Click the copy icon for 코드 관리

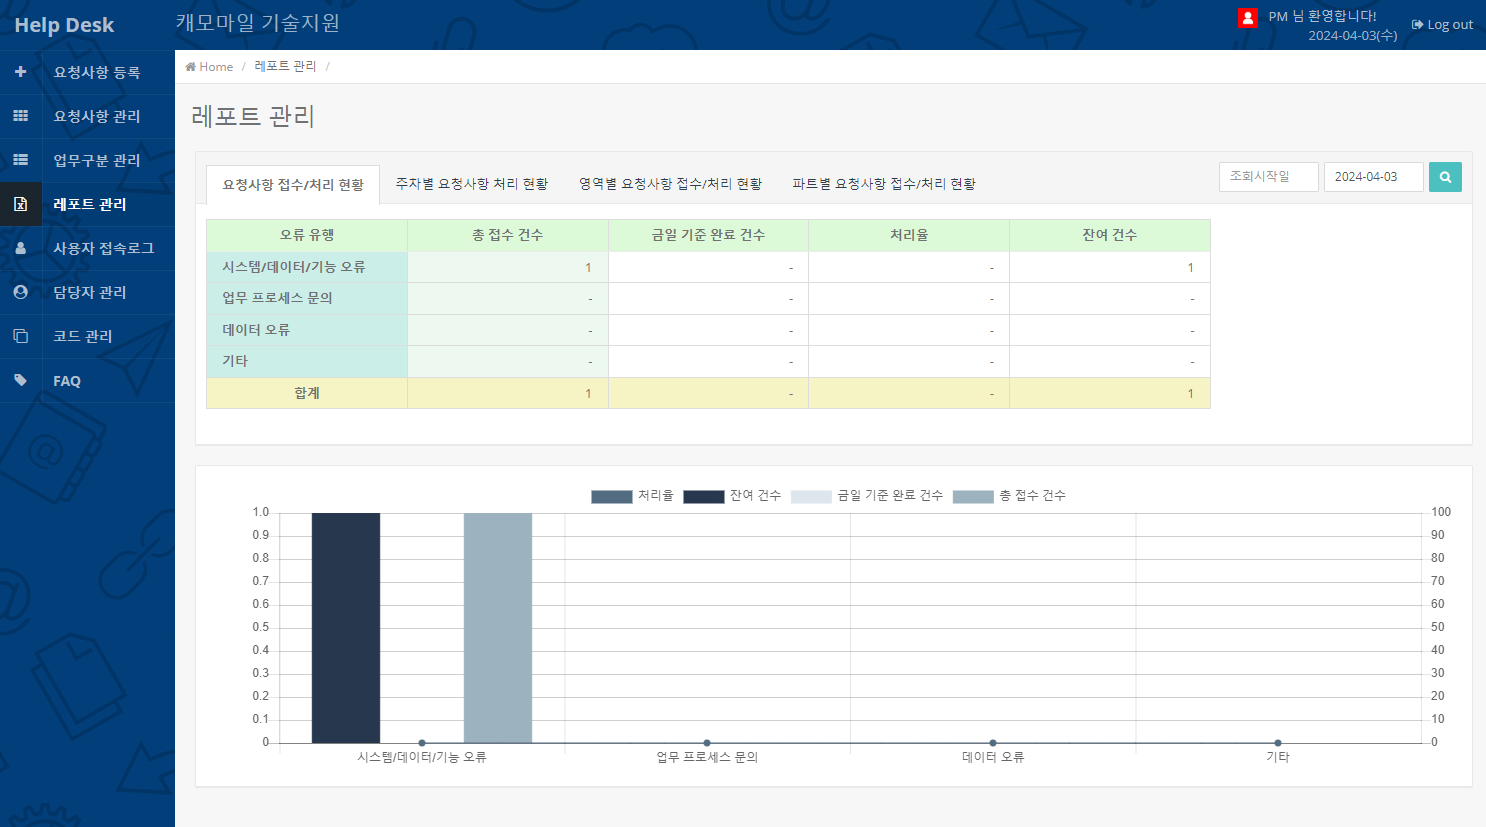20,336
